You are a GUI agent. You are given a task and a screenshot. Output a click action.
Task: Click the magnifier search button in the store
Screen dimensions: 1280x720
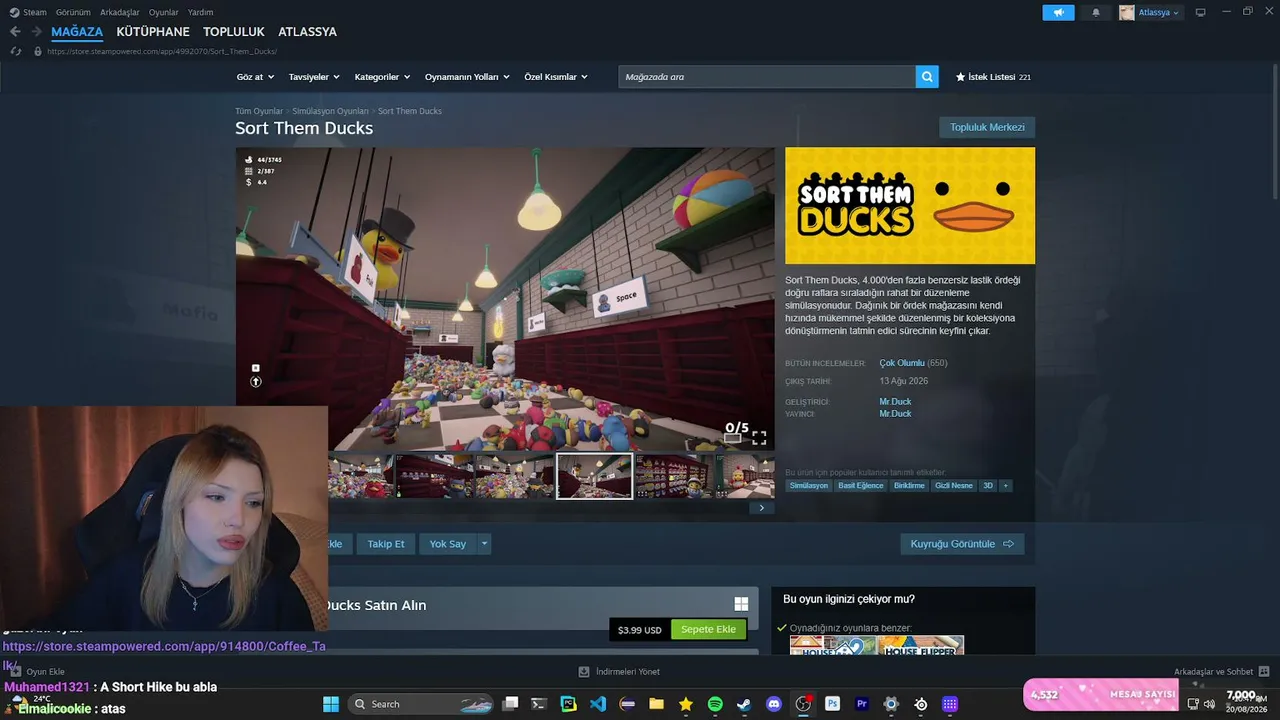(x=927, y=77)
